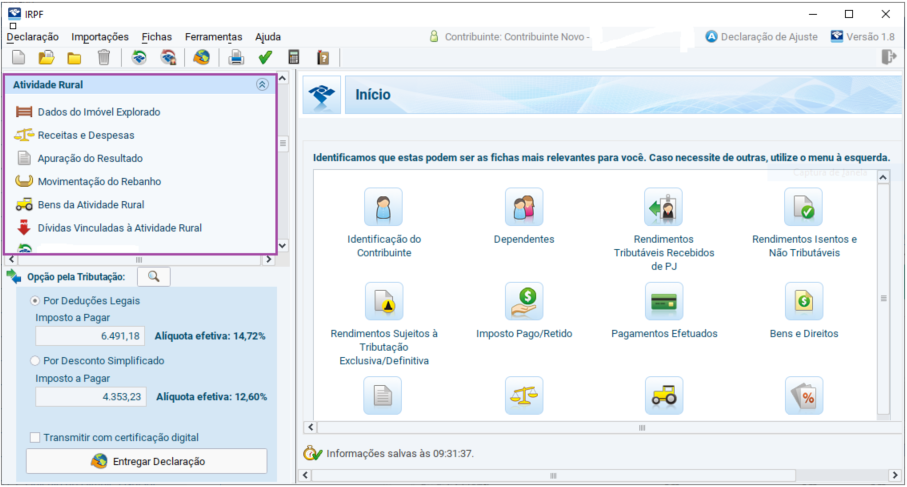Viewport: 907px width, 487px height.
Task: Open Rendimentos Sujeitos à Tributação Exclusiva/Definitiva icon
Action: (x=384, y=301)
